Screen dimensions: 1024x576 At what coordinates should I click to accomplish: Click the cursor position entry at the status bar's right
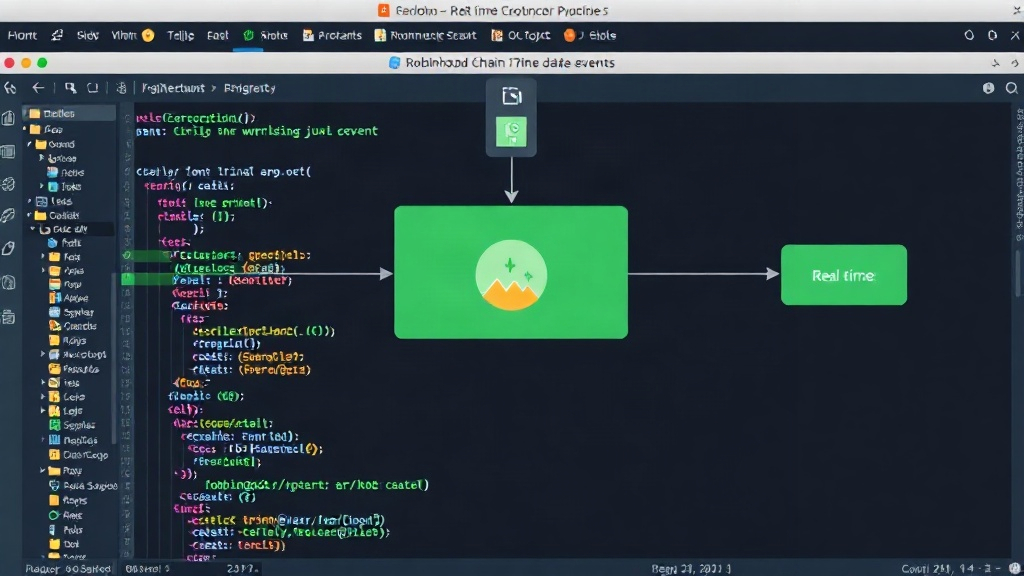click(952, 569)
